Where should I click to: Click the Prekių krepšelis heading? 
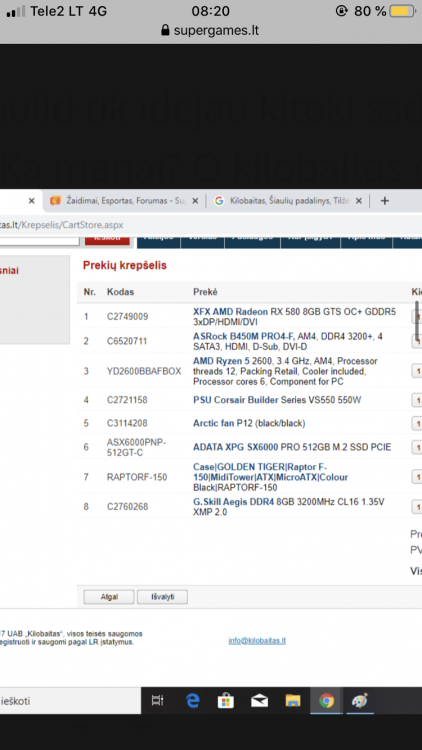124,265
